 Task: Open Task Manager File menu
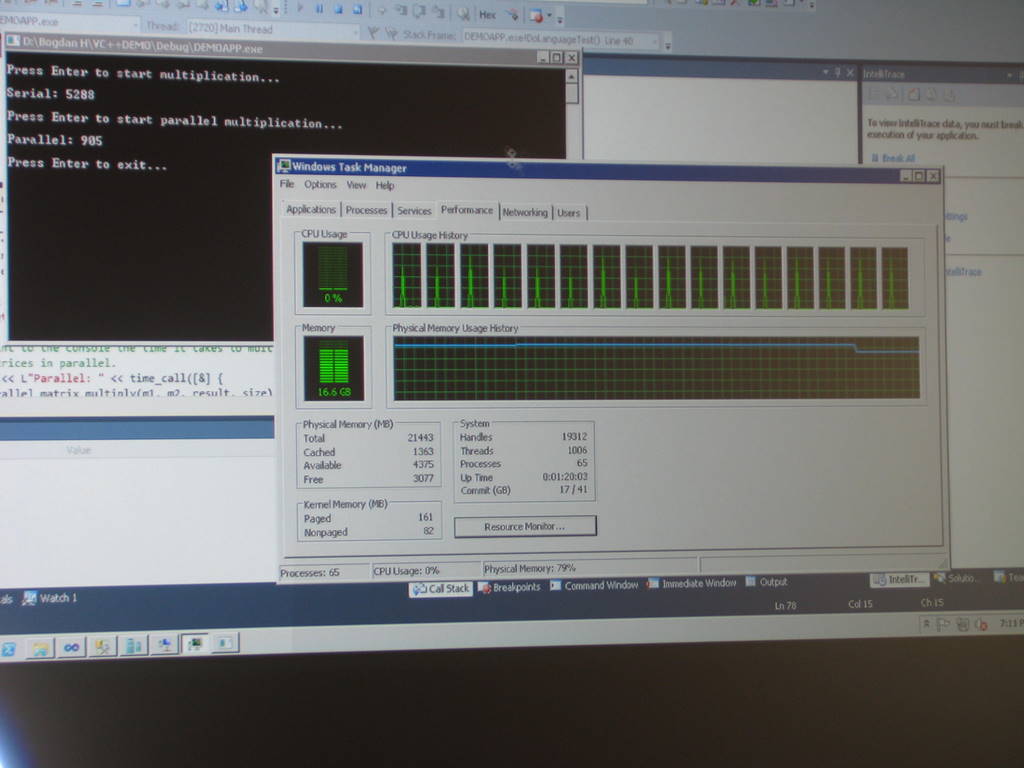287,185
